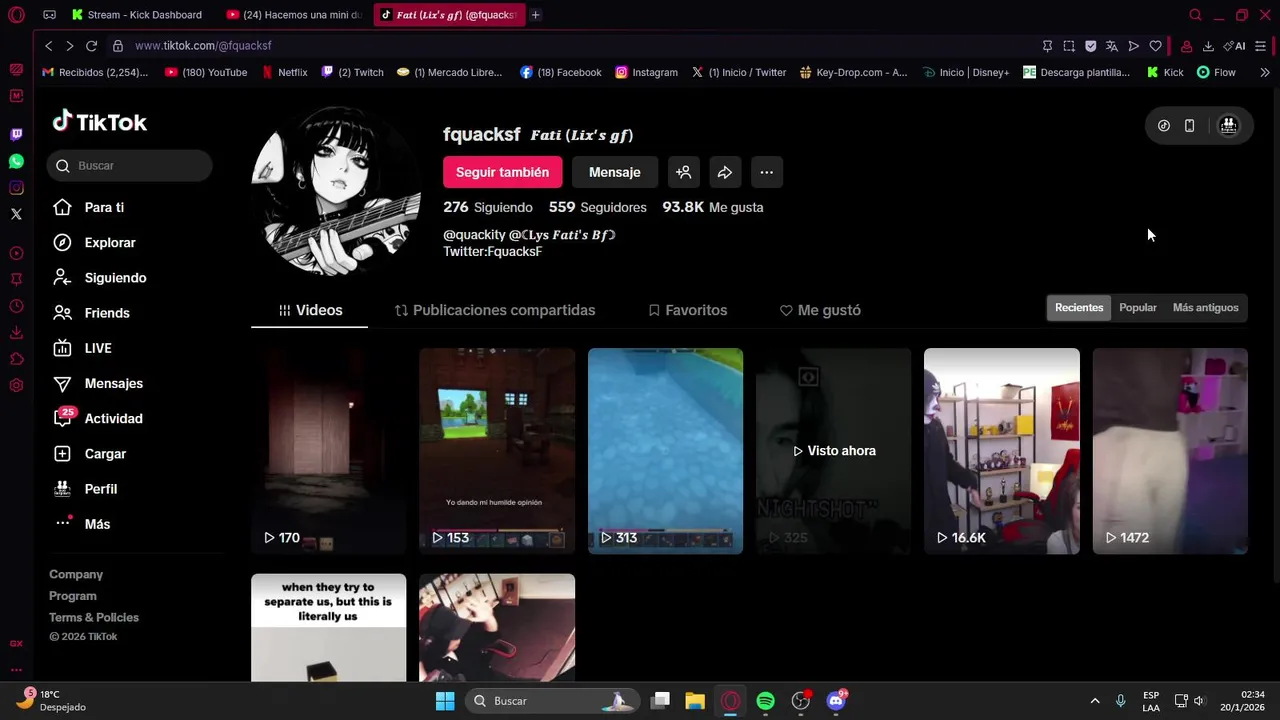Viewport: 1280px width, 720px height.
Task: Open WhatsApp in the Opera sidebar
Action: pos(16,161)
